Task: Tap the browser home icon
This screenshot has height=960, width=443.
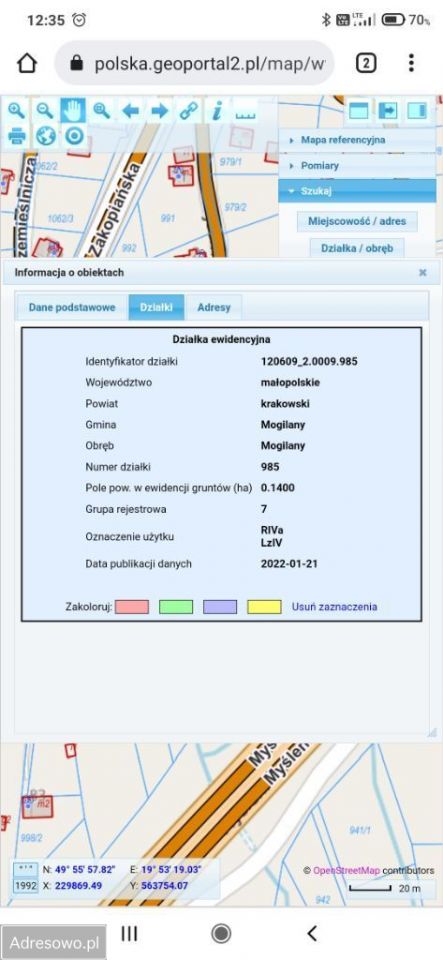Action: (27, 63)
